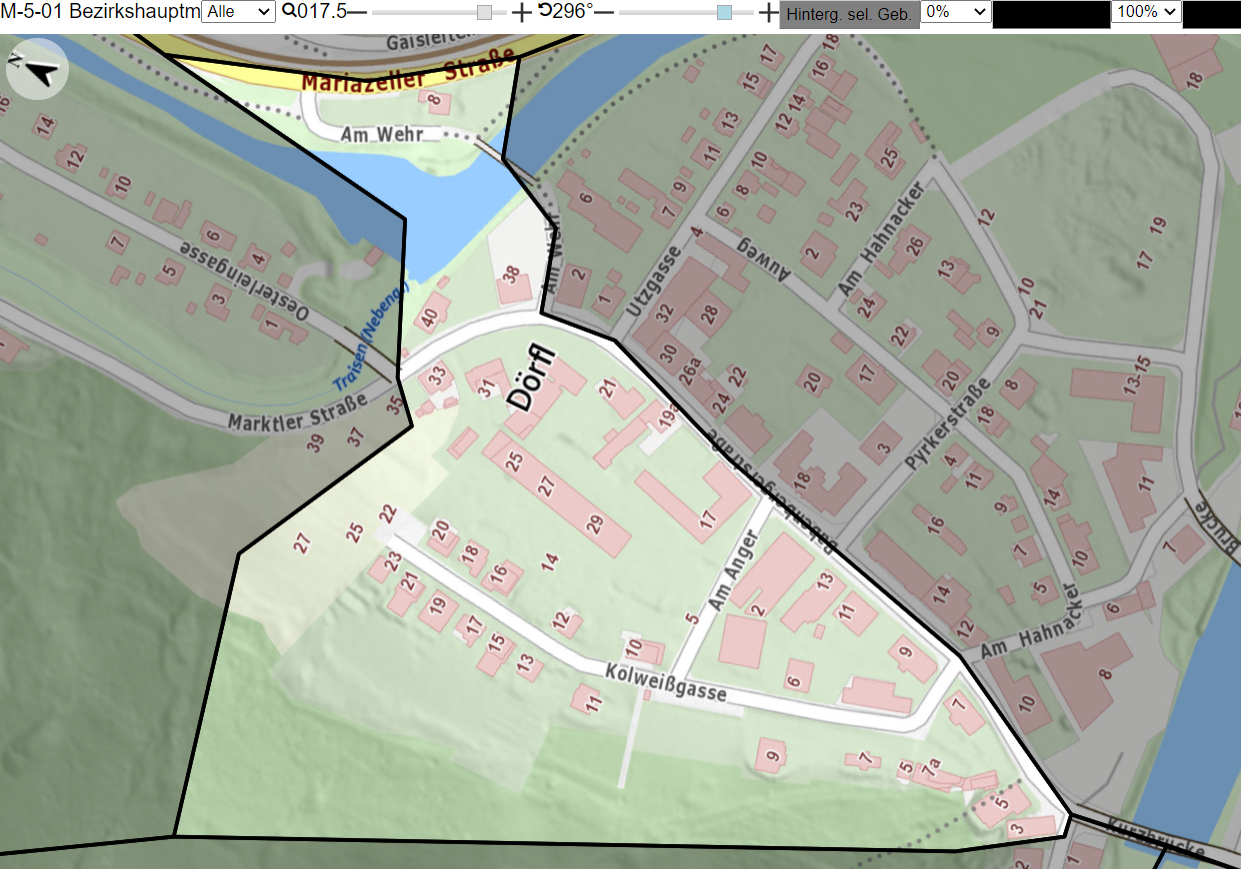Click building 29 on the map
Viewport: 1241px width, 869px height.
[593, 524]
